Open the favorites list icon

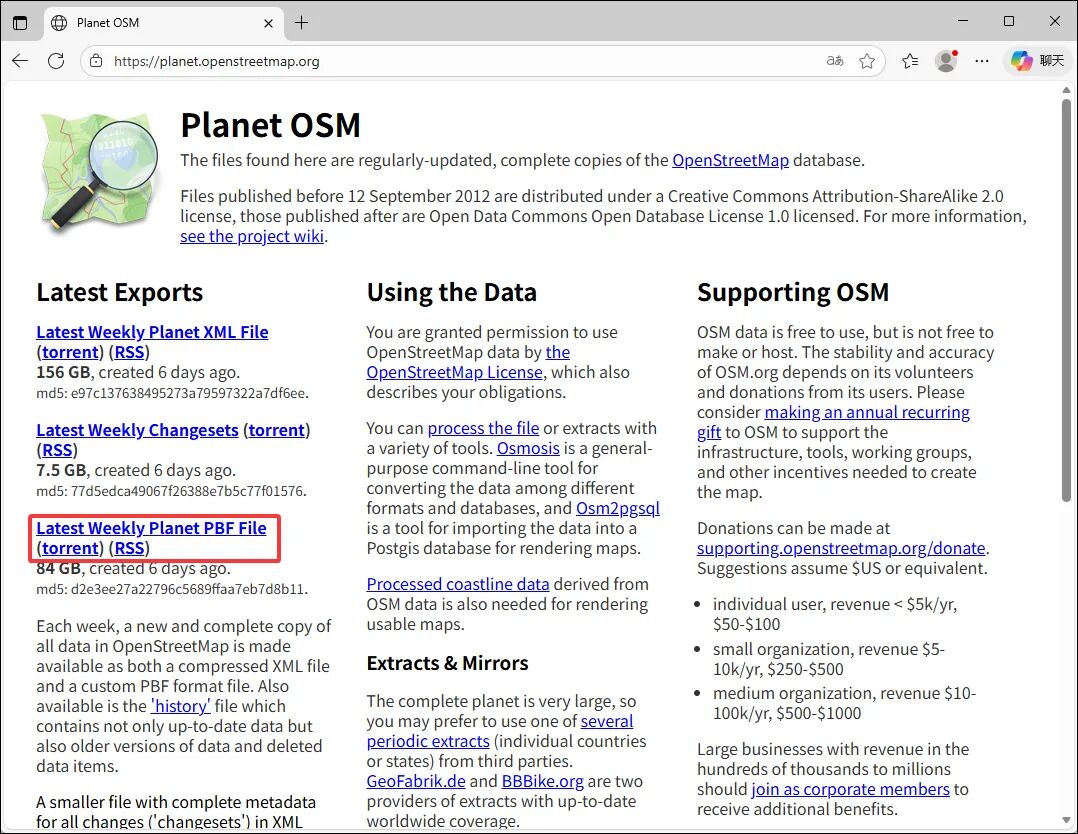tap(910, 61)
